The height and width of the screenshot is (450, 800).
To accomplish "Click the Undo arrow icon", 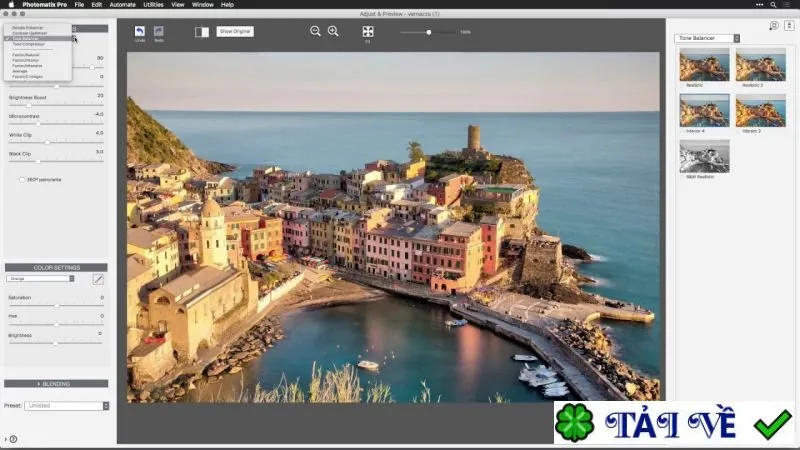I will [139, 31].
